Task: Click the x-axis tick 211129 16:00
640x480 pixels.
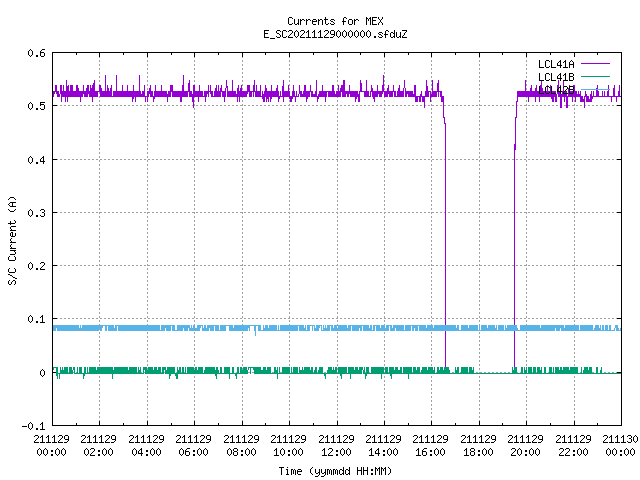Action: click(430, 446)
